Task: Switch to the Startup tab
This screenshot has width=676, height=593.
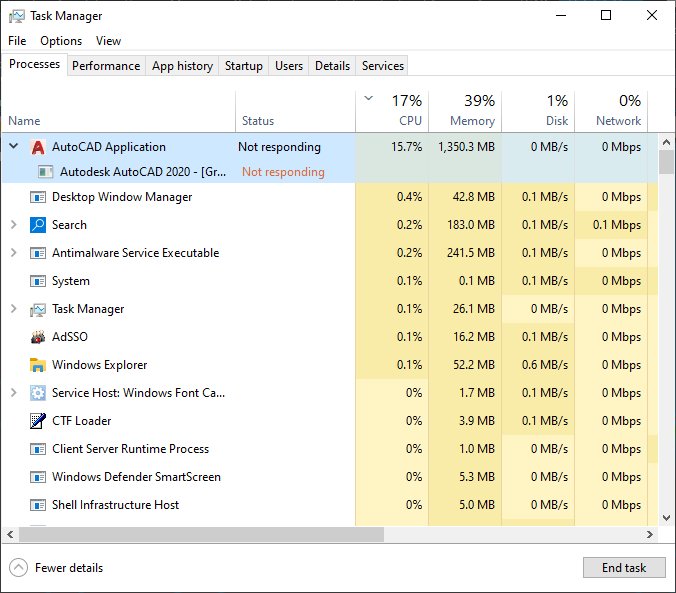Action: click(x=244, y=66)
